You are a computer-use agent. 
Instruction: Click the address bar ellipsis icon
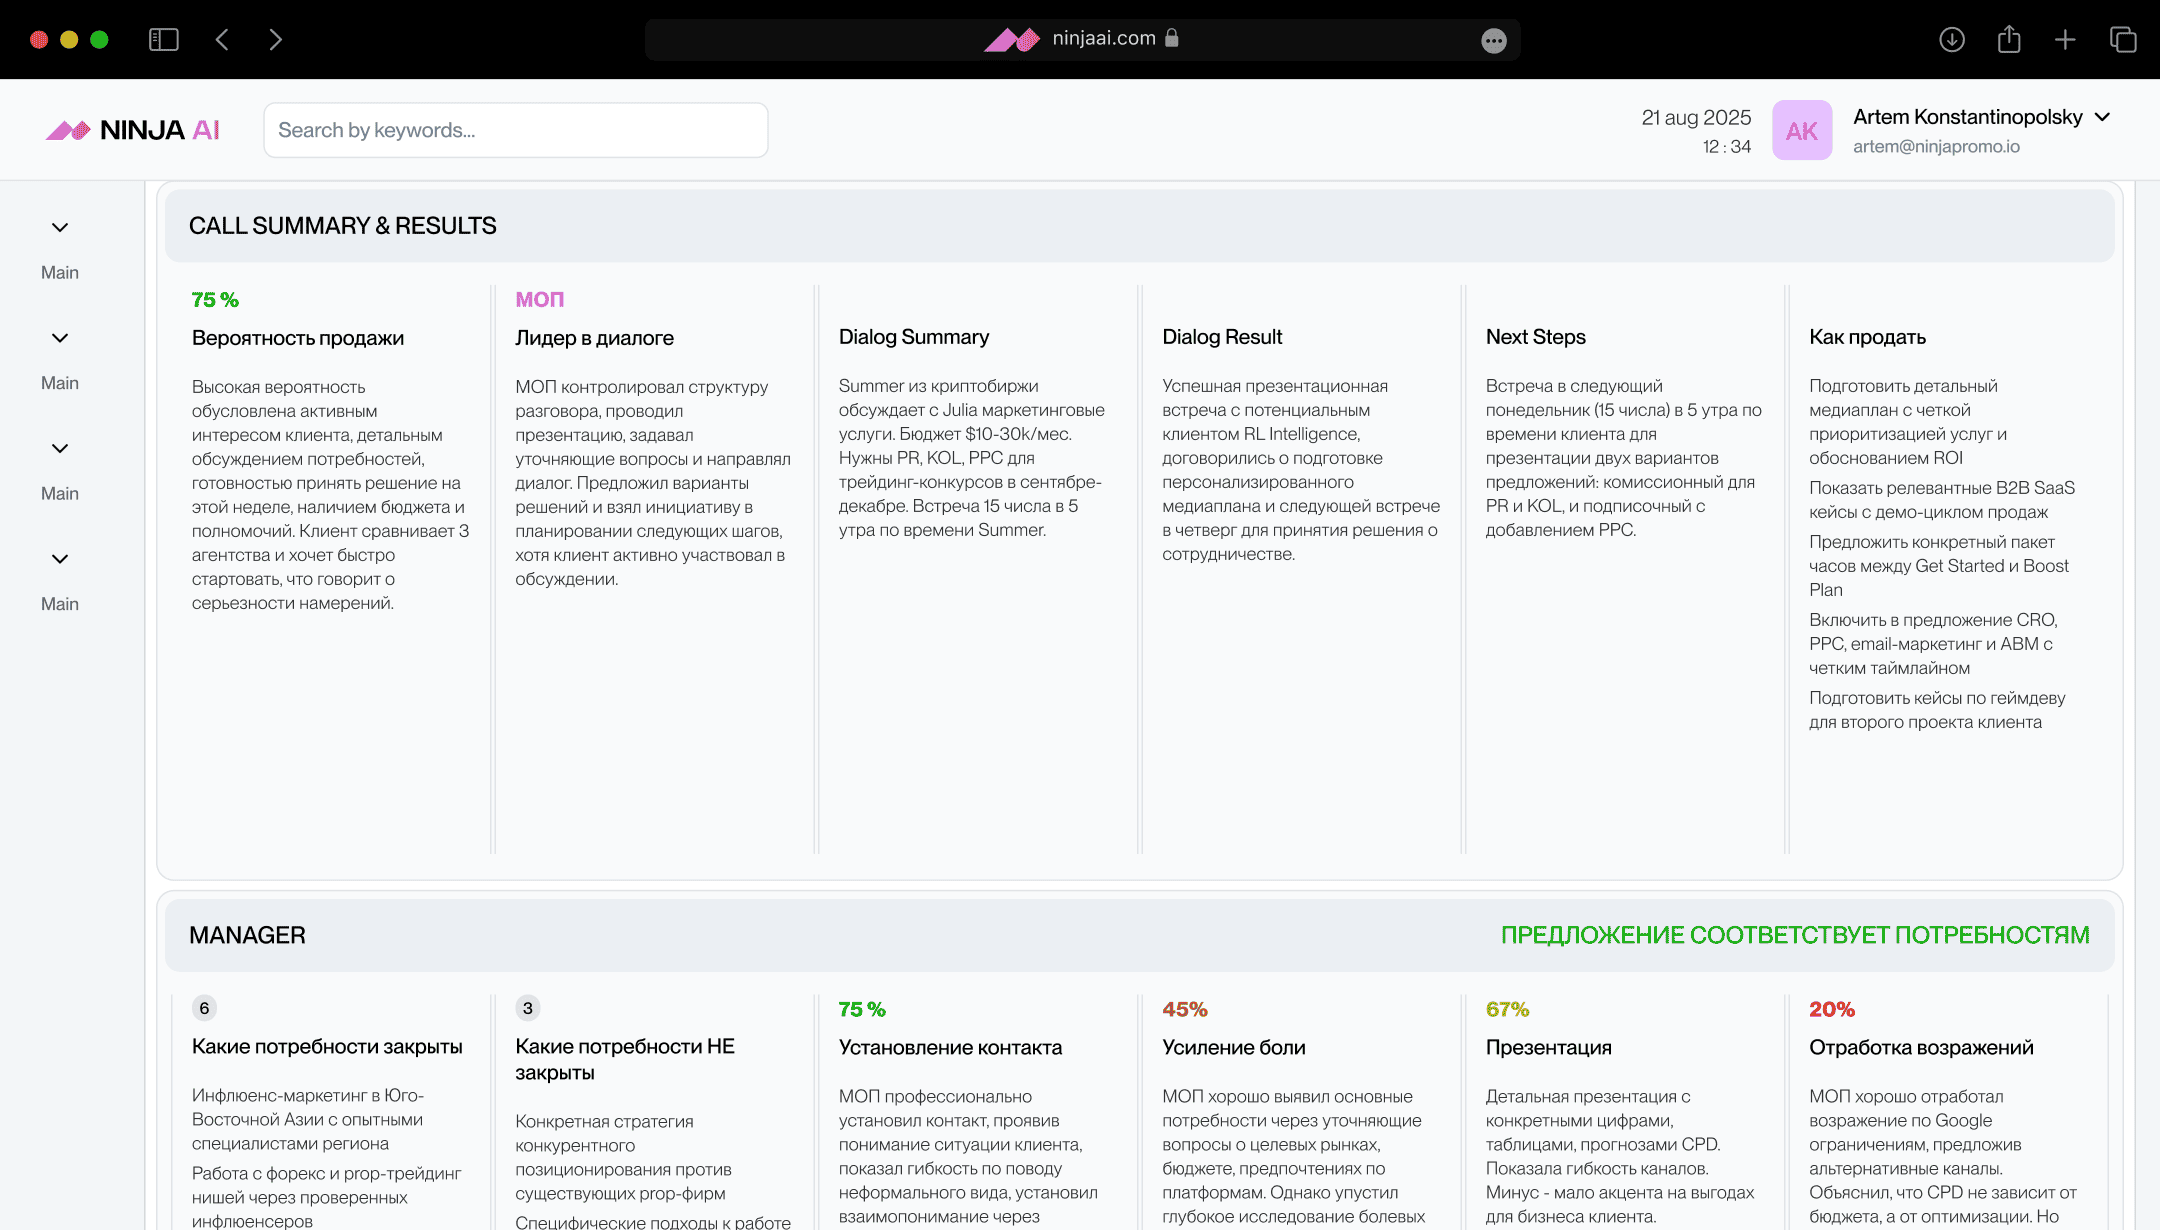coord(1493,40)
